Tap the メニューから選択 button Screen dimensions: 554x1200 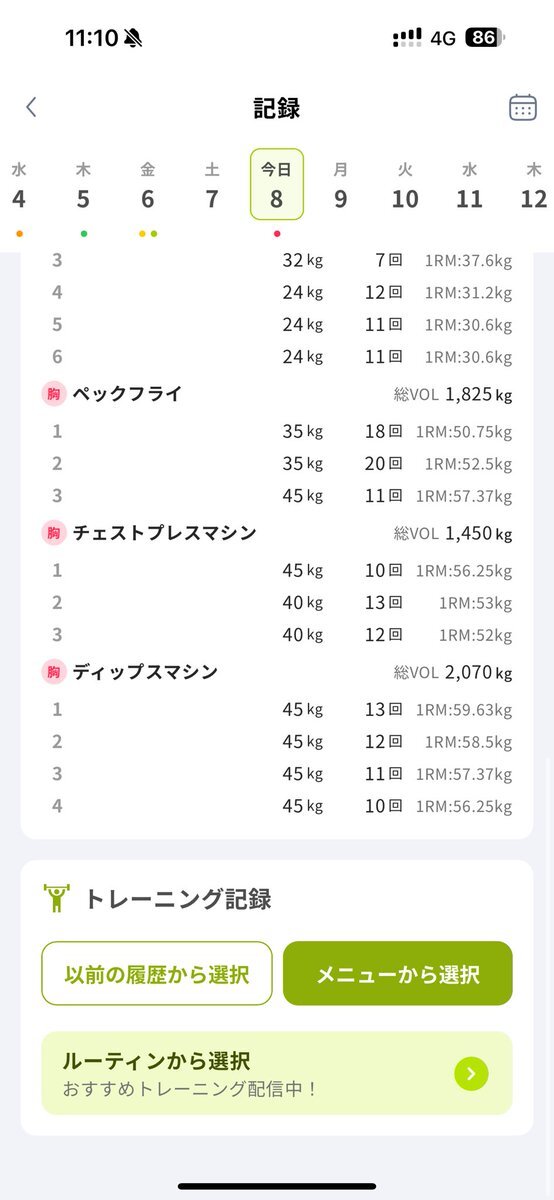click(x=398, y=973)
